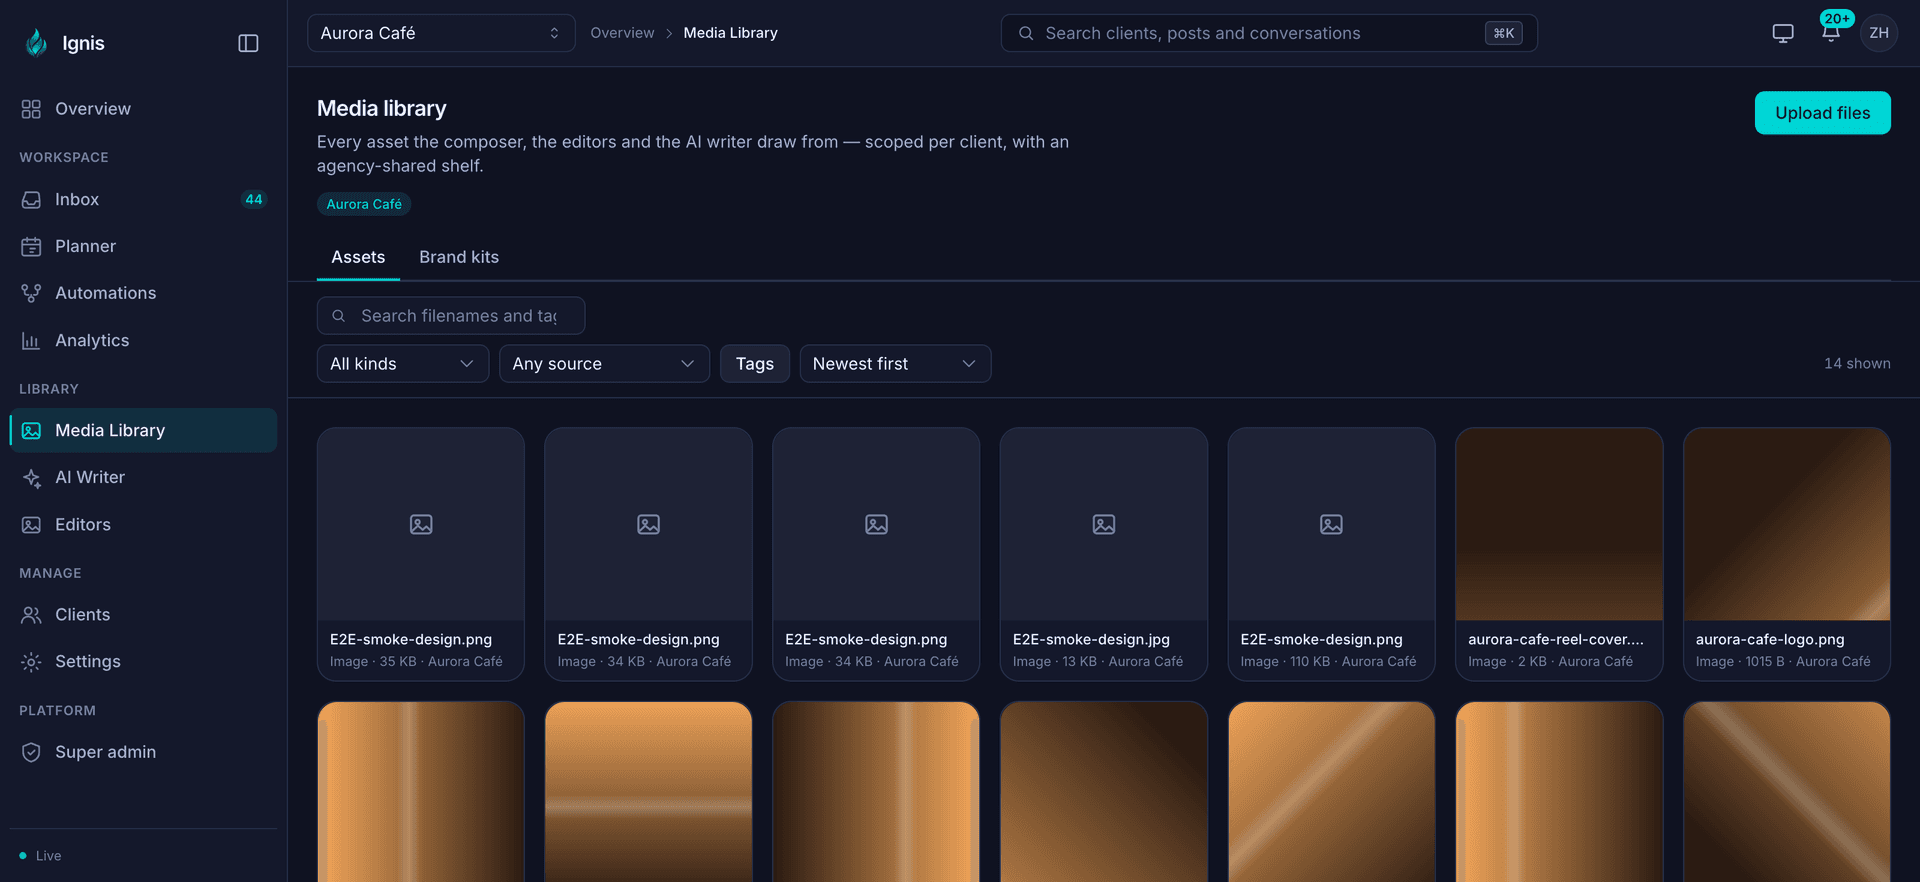The image size is (1920, 882).
Task: Click the Search filenames and tags field
Action: point(451,316)
